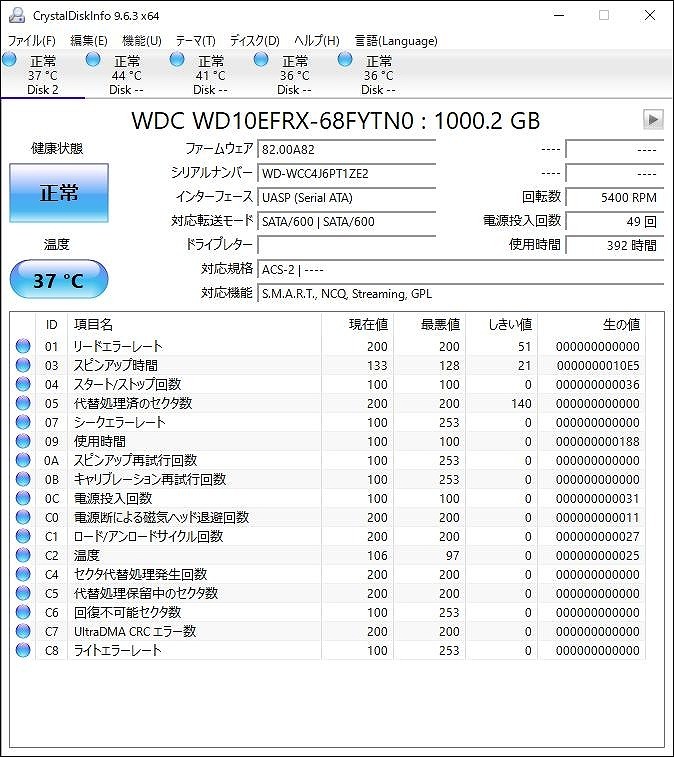Click the empty ドライブレター field
The width and height of the screenshot is (674, 757).
pos(347,245)
